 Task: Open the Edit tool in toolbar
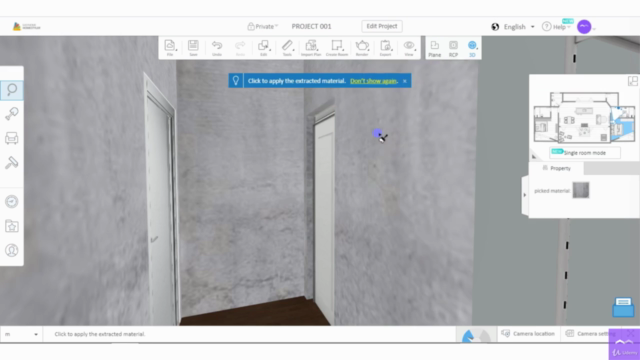click(x=264, y=48)
